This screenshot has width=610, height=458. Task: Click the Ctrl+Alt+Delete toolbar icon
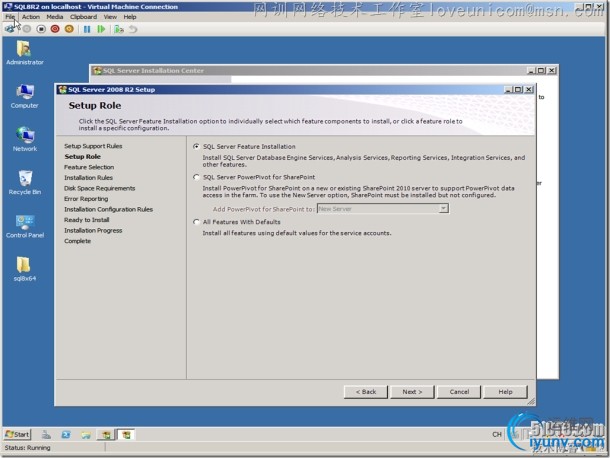pyautogui.click(x=9, y=29)
